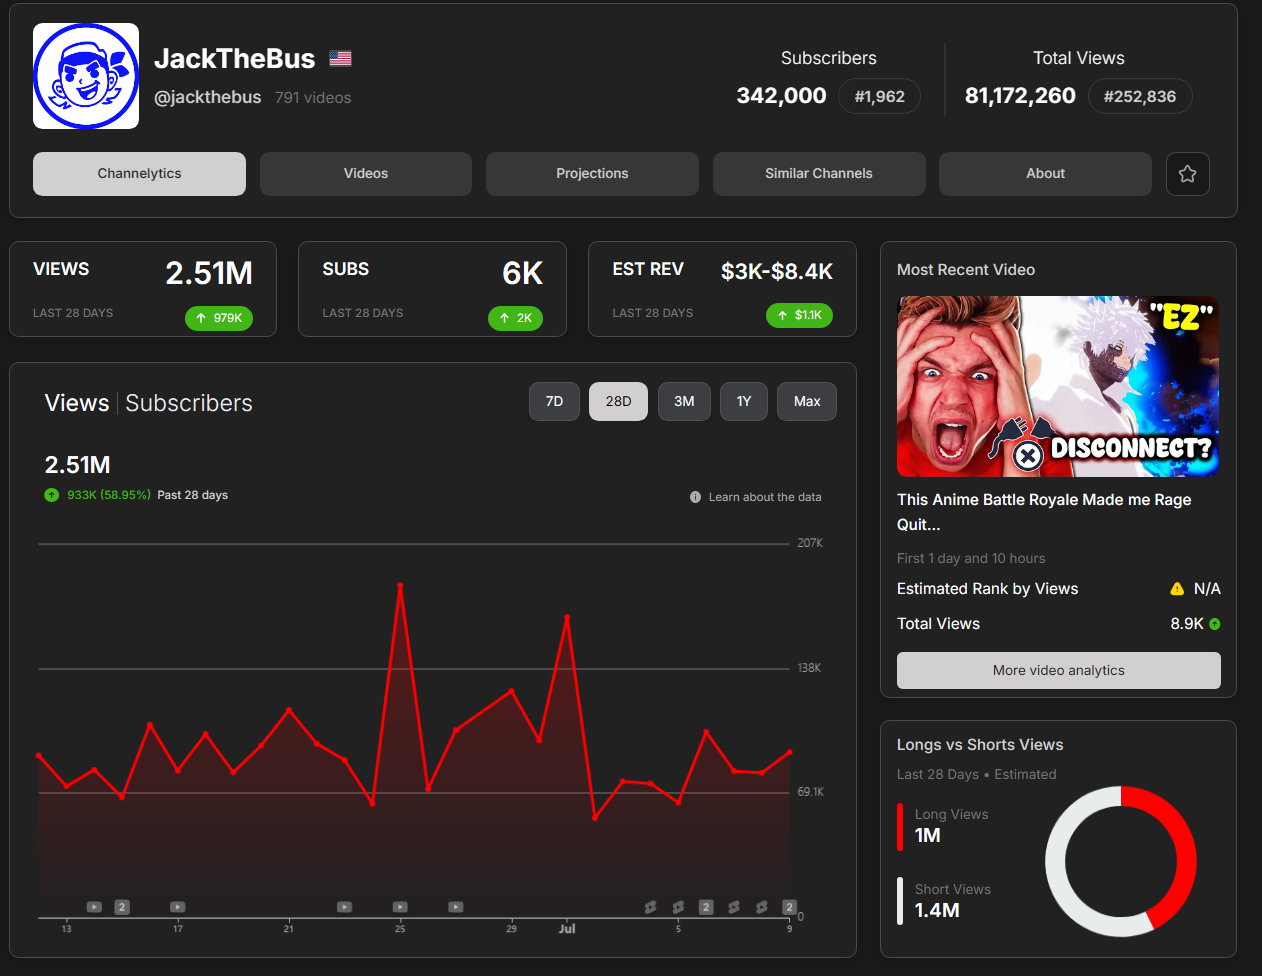Click the green arrow icon beside 933K (58.95%)
This screenshot has height=976, width=1262.
click(x=52, y=495)
